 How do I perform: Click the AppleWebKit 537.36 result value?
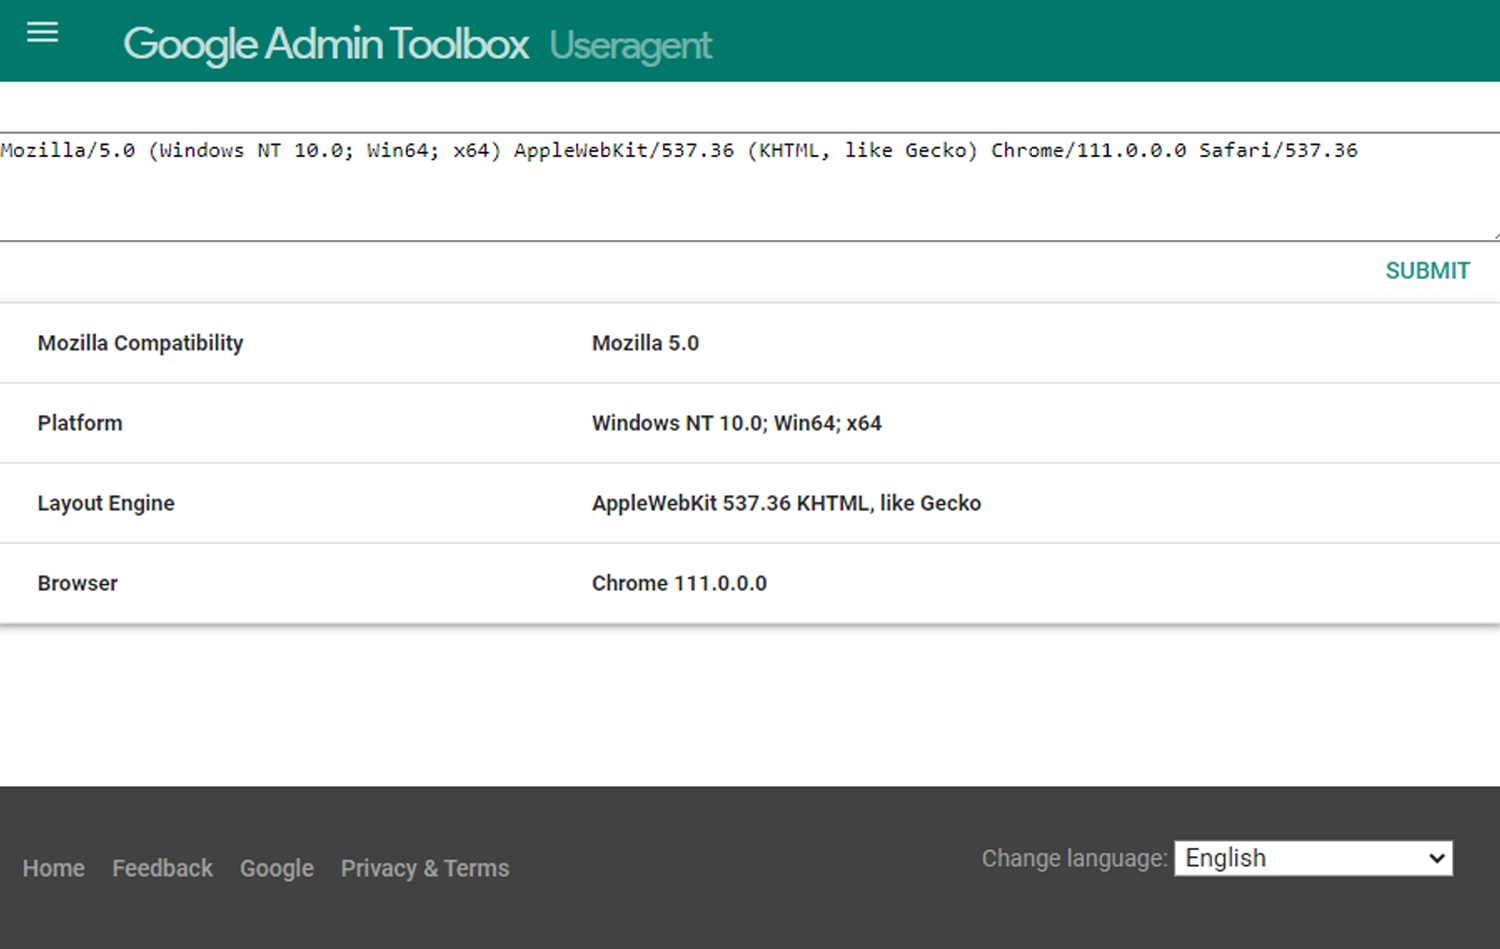tap(786, 503)
